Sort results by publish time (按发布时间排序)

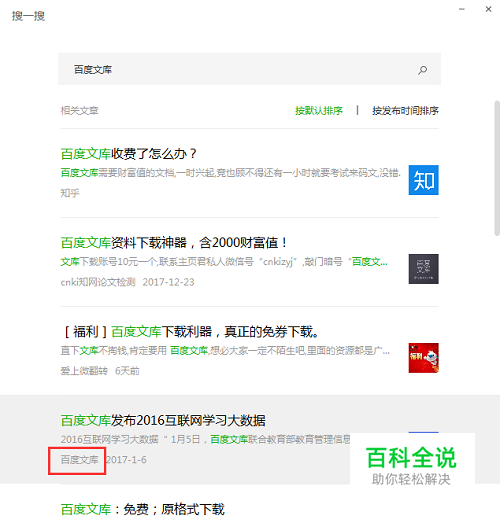[405, 110]
